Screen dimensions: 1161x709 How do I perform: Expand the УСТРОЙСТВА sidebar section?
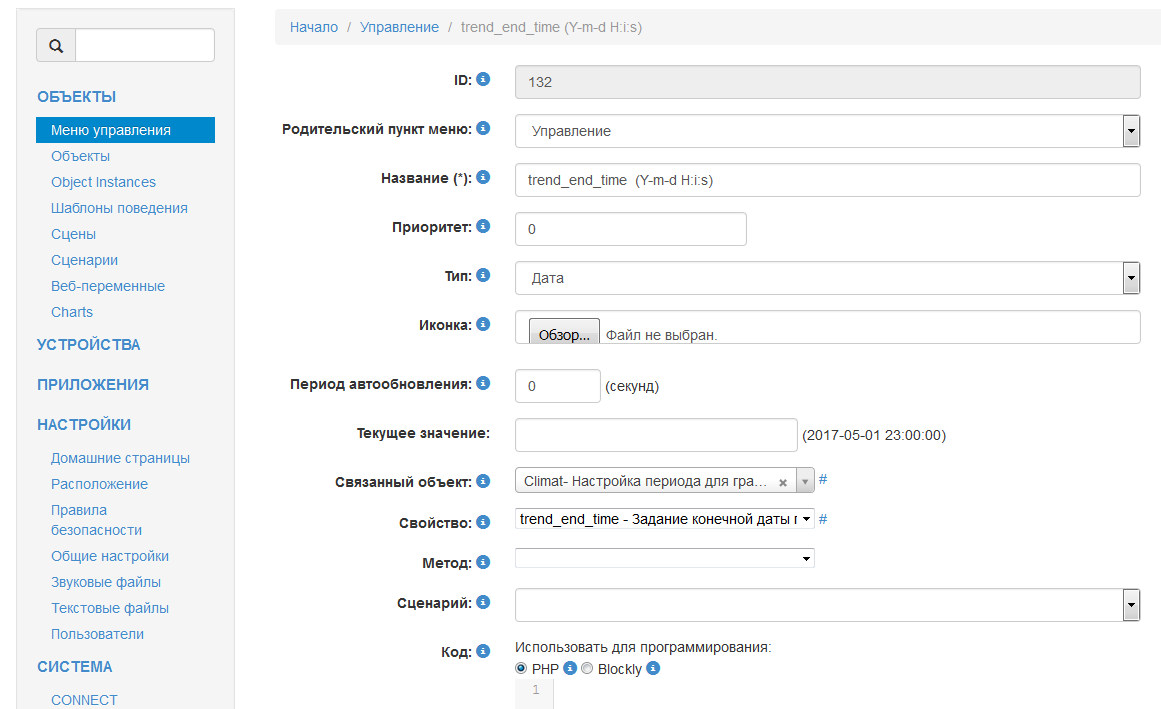pos(89,345)
